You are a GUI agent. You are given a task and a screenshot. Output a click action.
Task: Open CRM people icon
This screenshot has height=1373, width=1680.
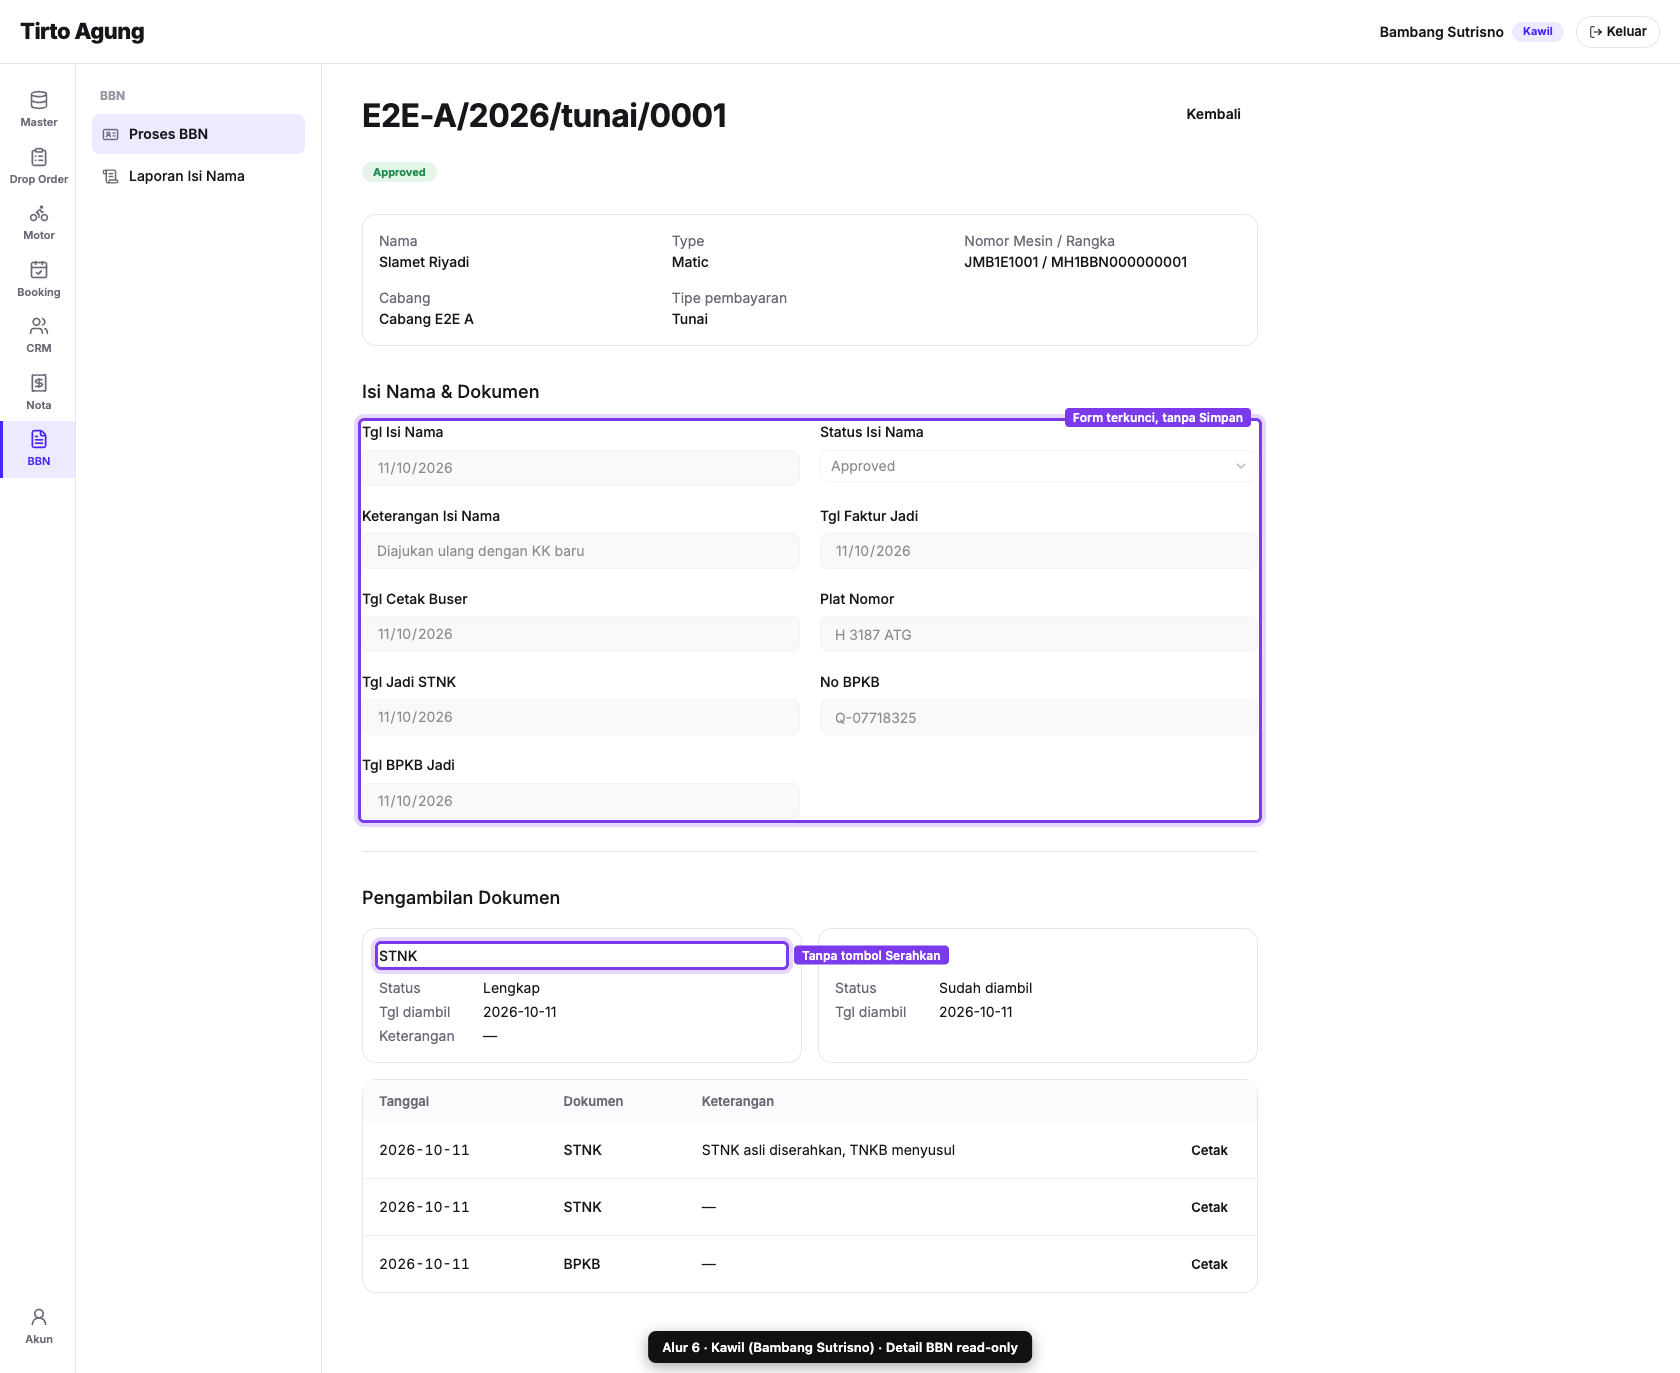pyautogui.click(x=39, y=326)
